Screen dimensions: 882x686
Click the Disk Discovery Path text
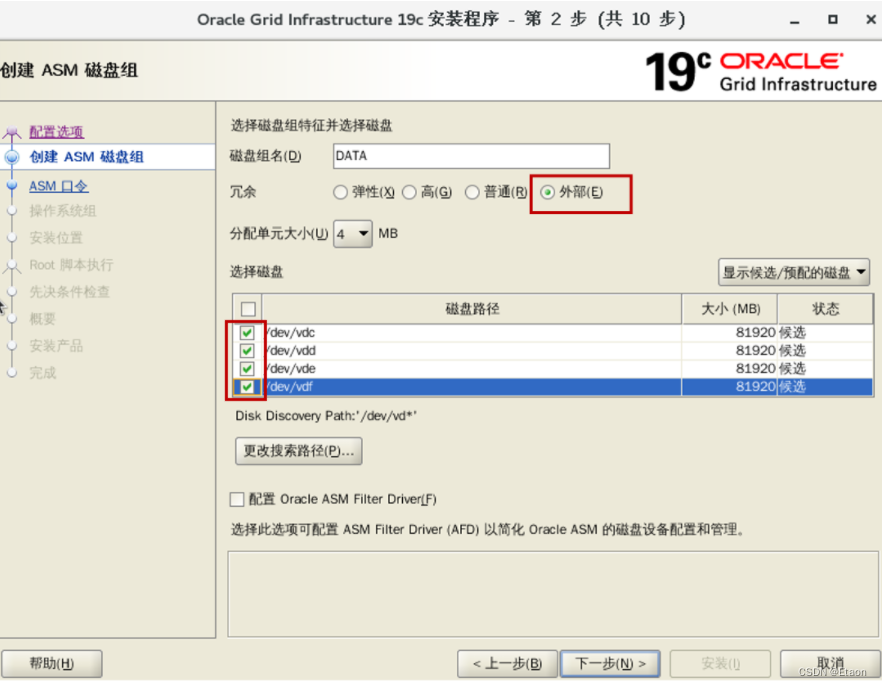326,416
